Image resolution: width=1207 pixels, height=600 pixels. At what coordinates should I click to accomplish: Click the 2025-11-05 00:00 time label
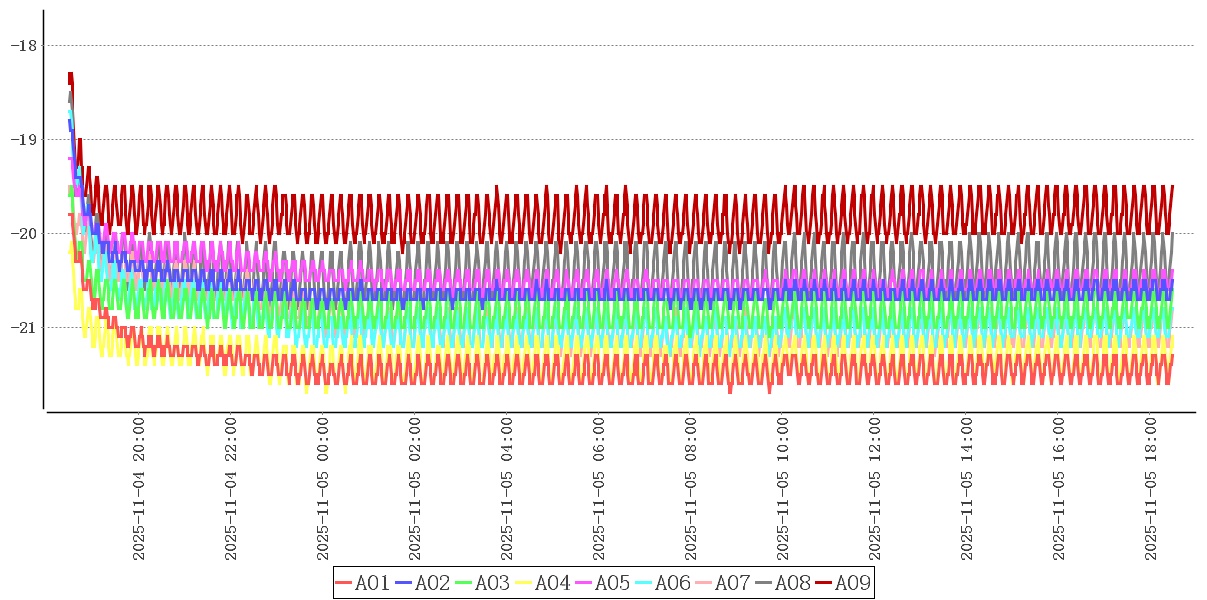323,489
